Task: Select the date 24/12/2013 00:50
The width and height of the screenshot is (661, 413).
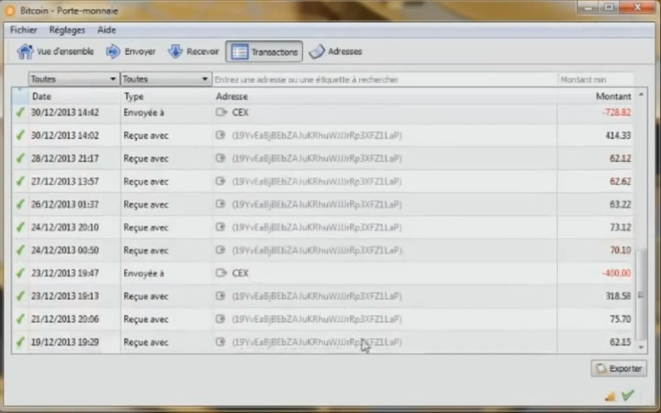Action: 65,250
